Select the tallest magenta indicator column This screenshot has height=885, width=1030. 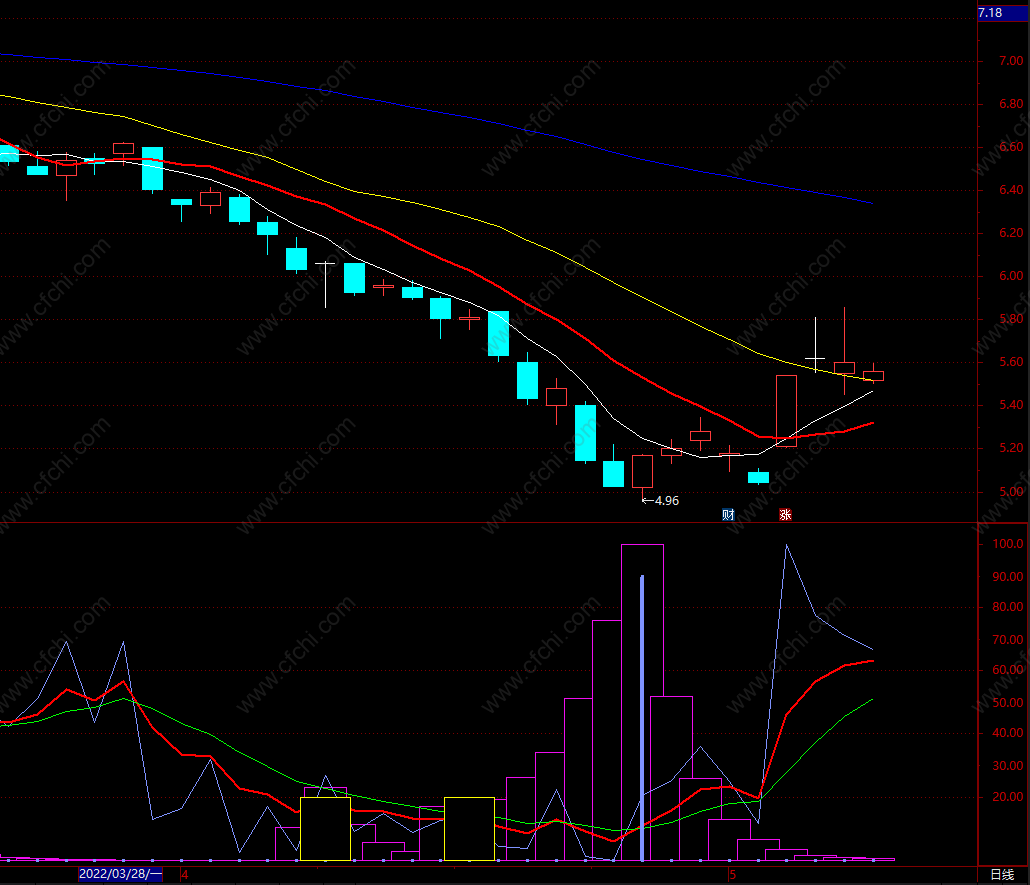642,702
